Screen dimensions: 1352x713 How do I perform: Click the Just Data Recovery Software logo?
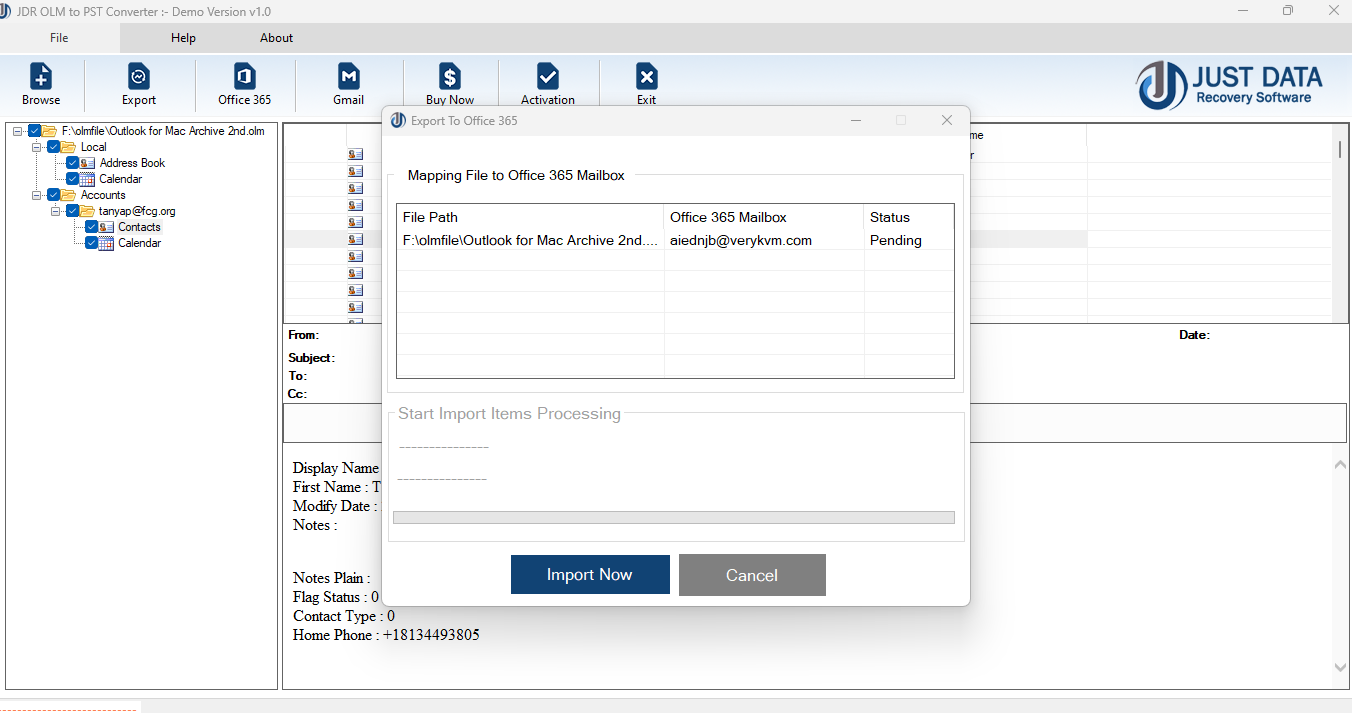tap(1230, 85)
